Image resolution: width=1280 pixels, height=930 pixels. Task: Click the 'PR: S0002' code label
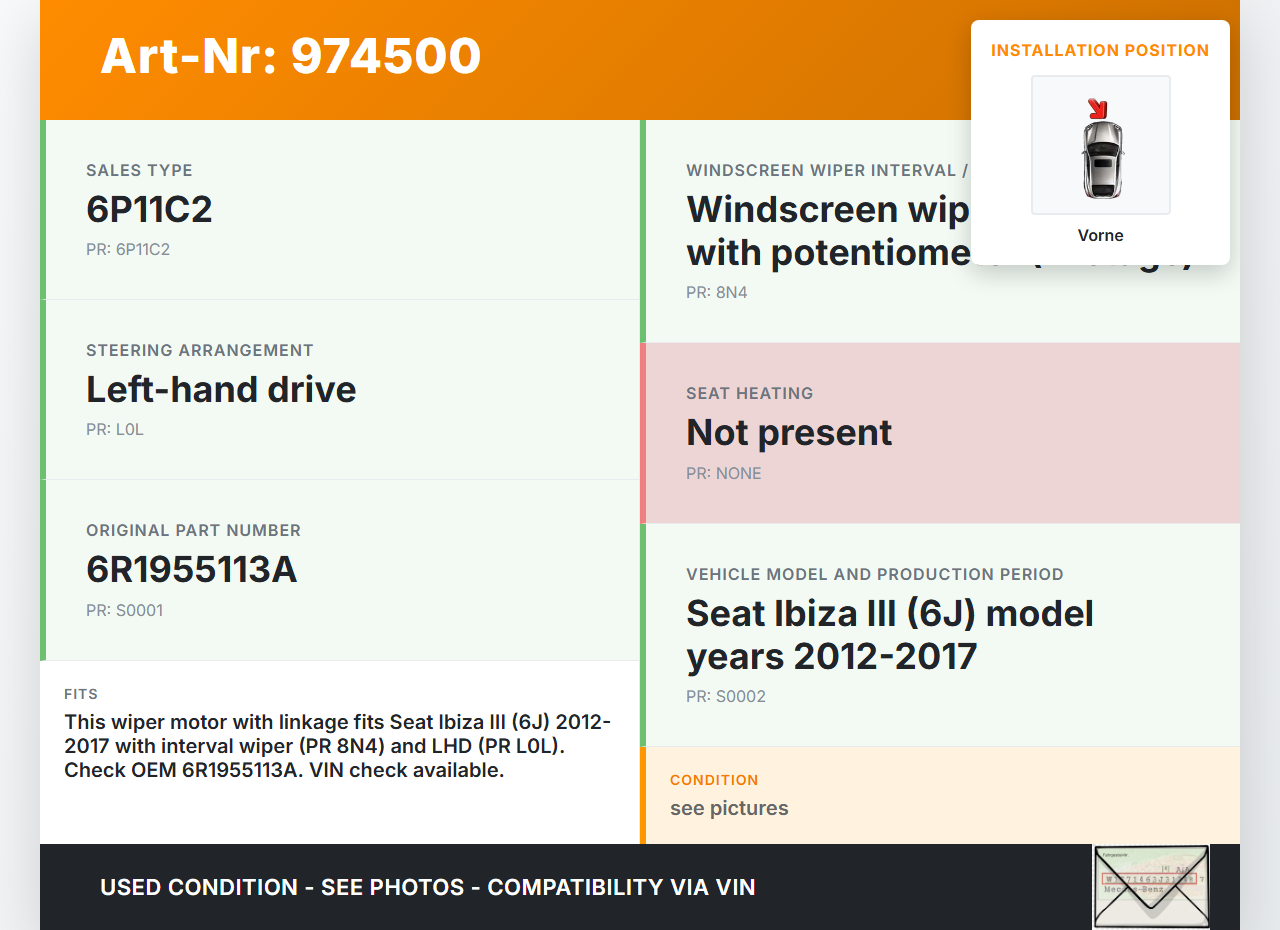tap(725, 696)
